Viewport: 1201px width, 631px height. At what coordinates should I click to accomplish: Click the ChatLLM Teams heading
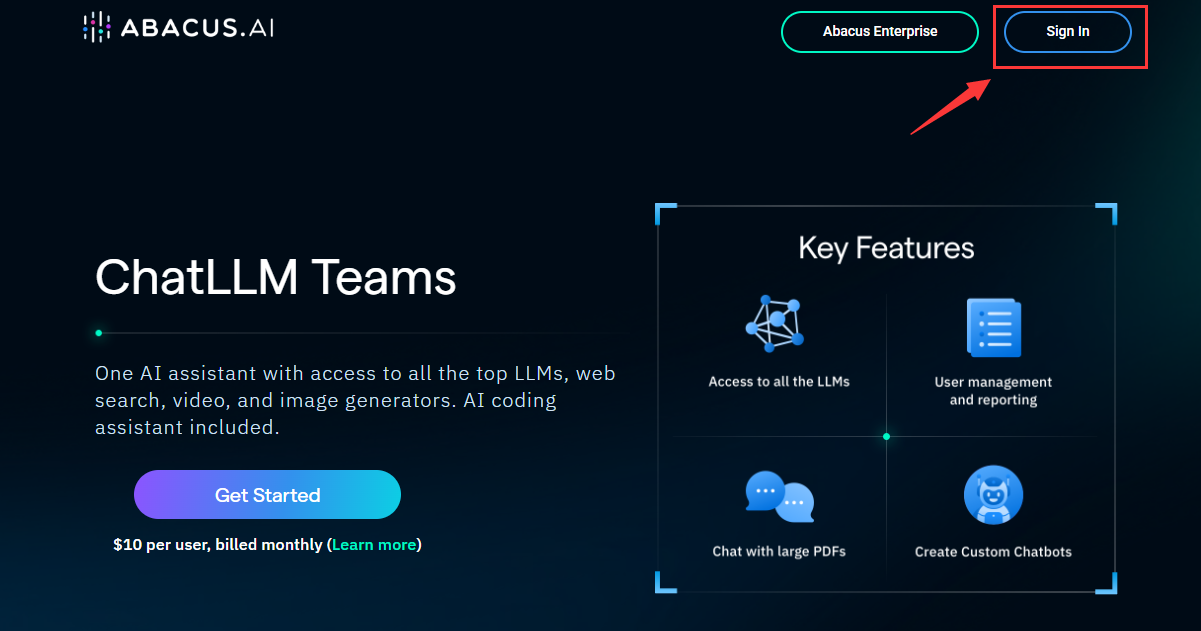click(276, 277)
